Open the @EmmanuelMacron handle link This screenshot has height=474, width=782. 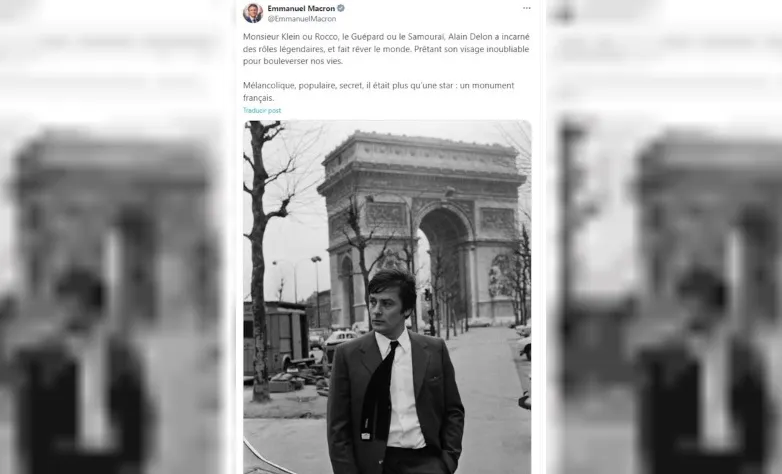[x=302, y=19]
